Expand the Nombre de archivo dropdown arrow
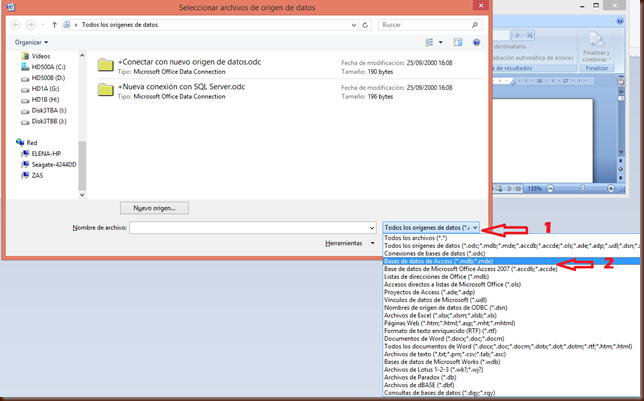This screenshot has height=401, width=644. coord(371,228)
